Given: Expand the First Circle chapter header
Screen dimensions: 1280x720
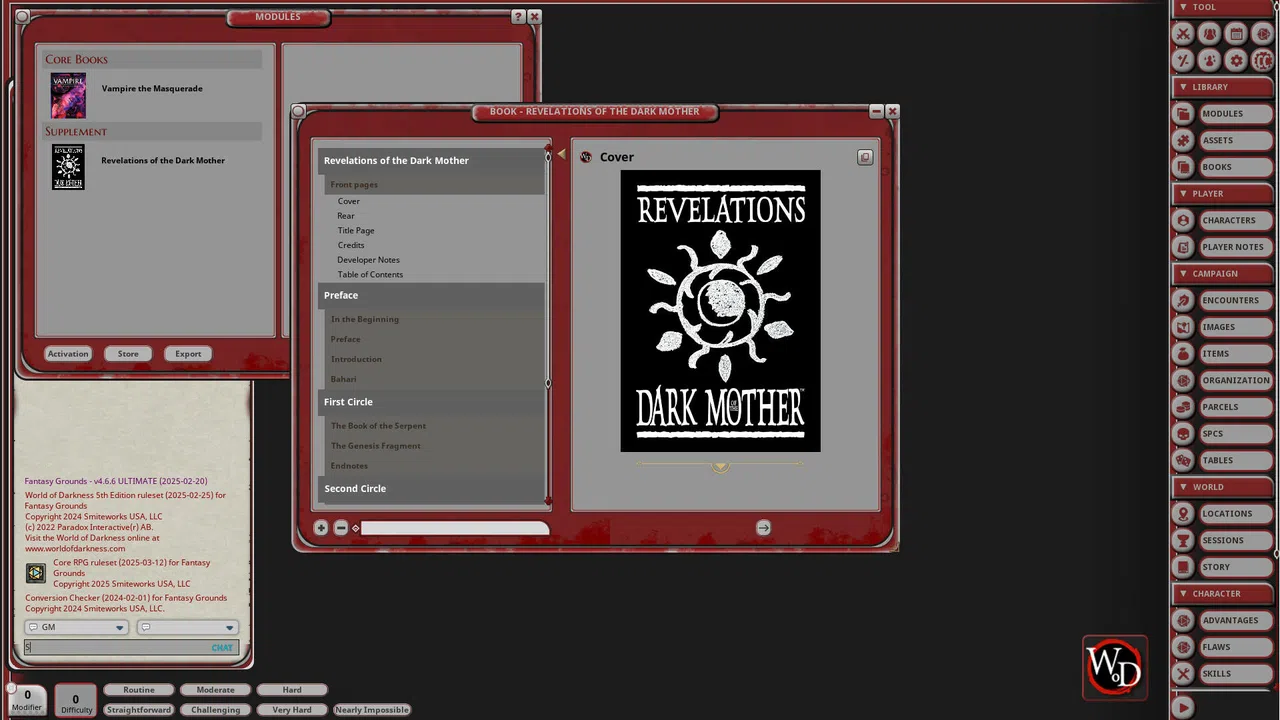Looking at the screenshot, I should point(431,402).
